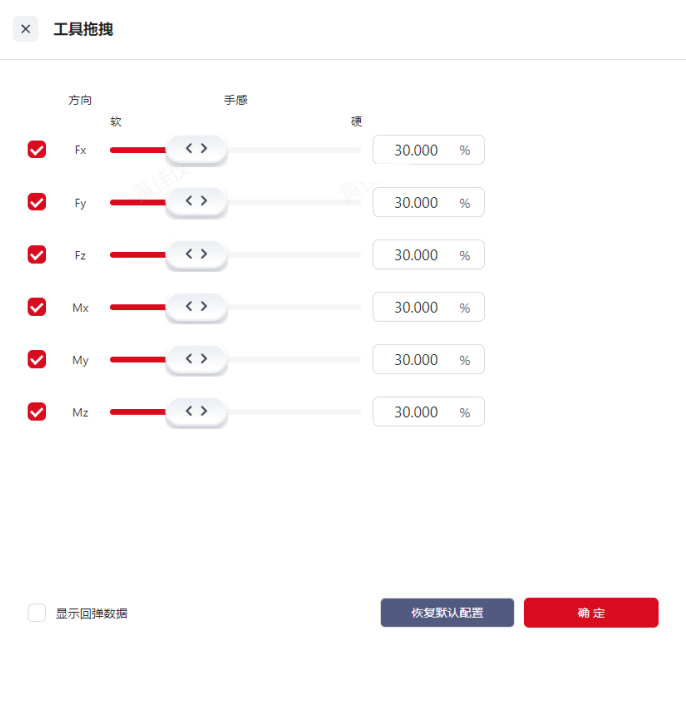Click the Fy slider handle
The width and height of the screenshot is (686, 713).
(x=196, y=201)
